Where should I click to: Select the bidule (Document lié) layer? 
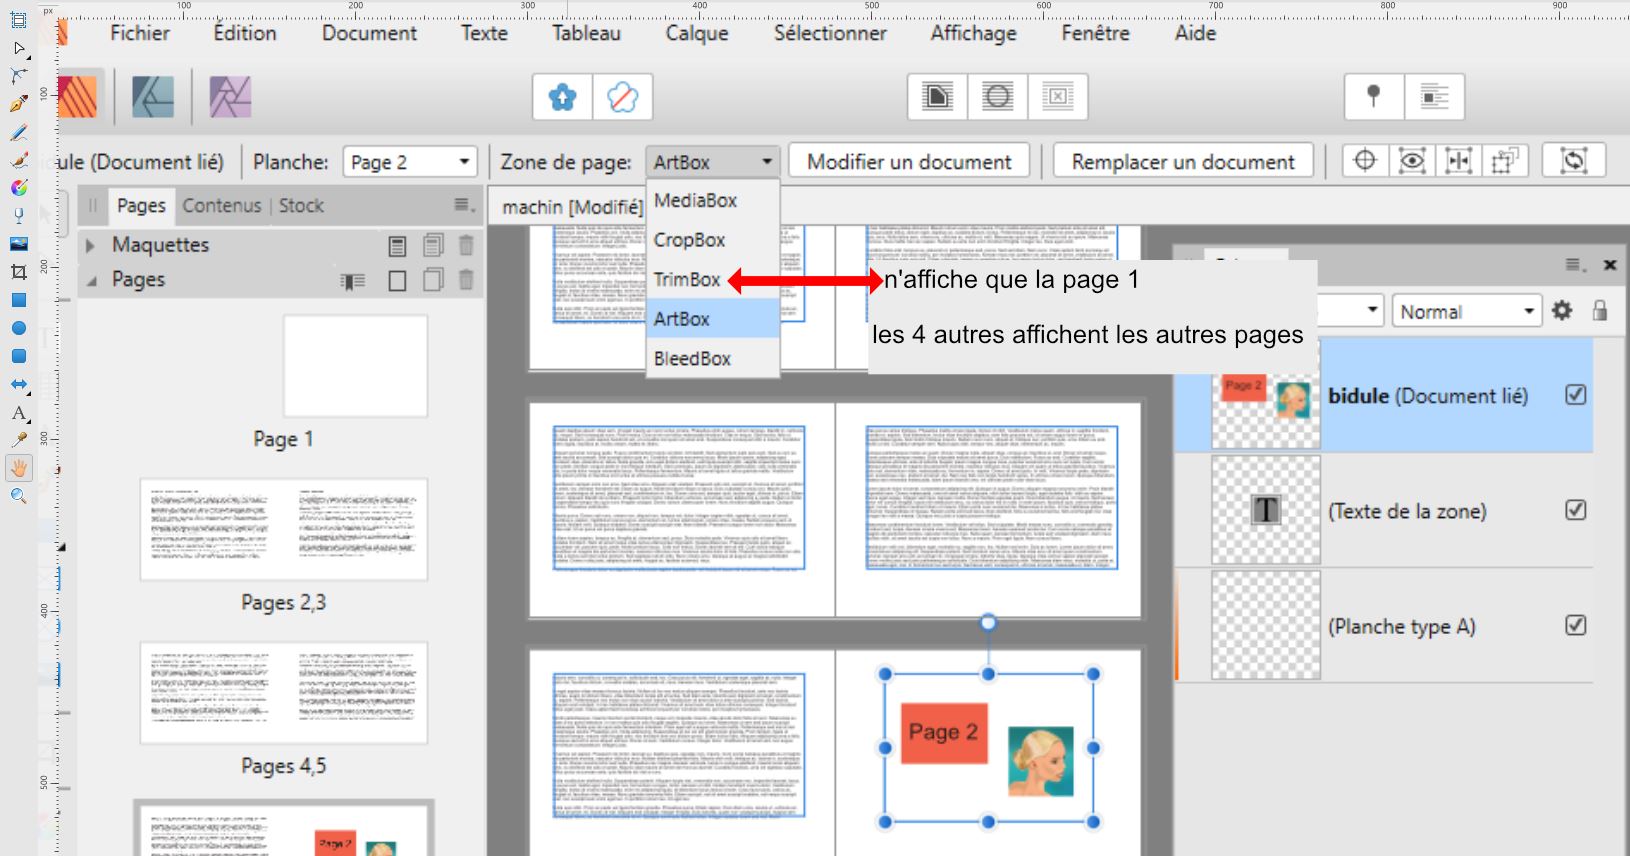1383,395
